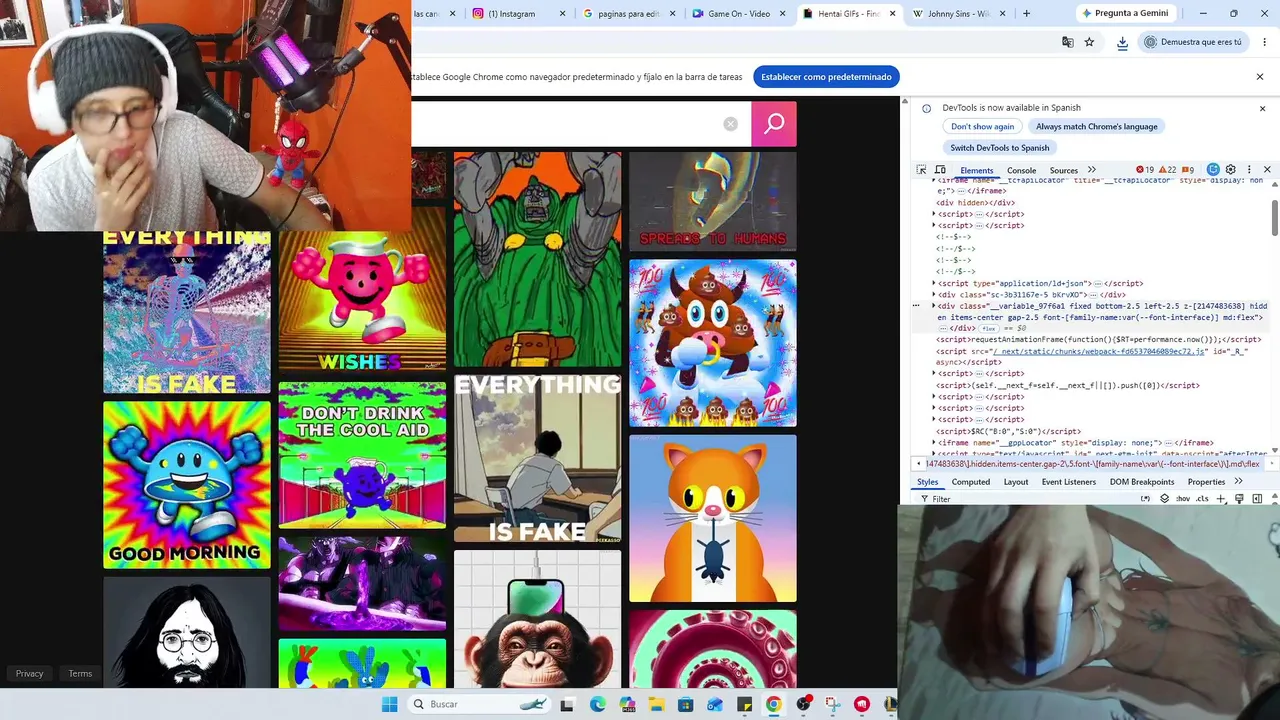Click Don't show again button

[982, 127]
